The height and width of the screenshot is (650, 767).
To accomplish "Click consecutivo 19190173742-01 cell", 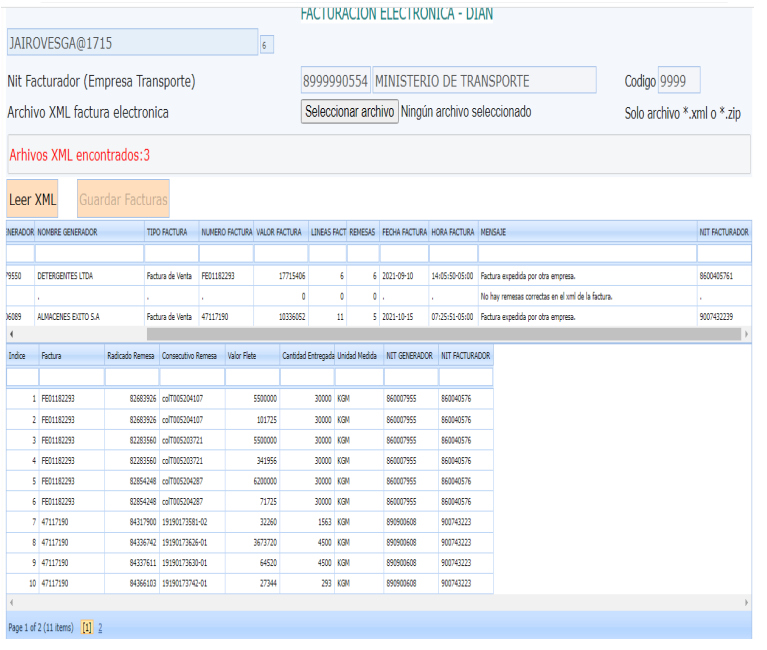I will pyautogui.click(x=192, y=584).
